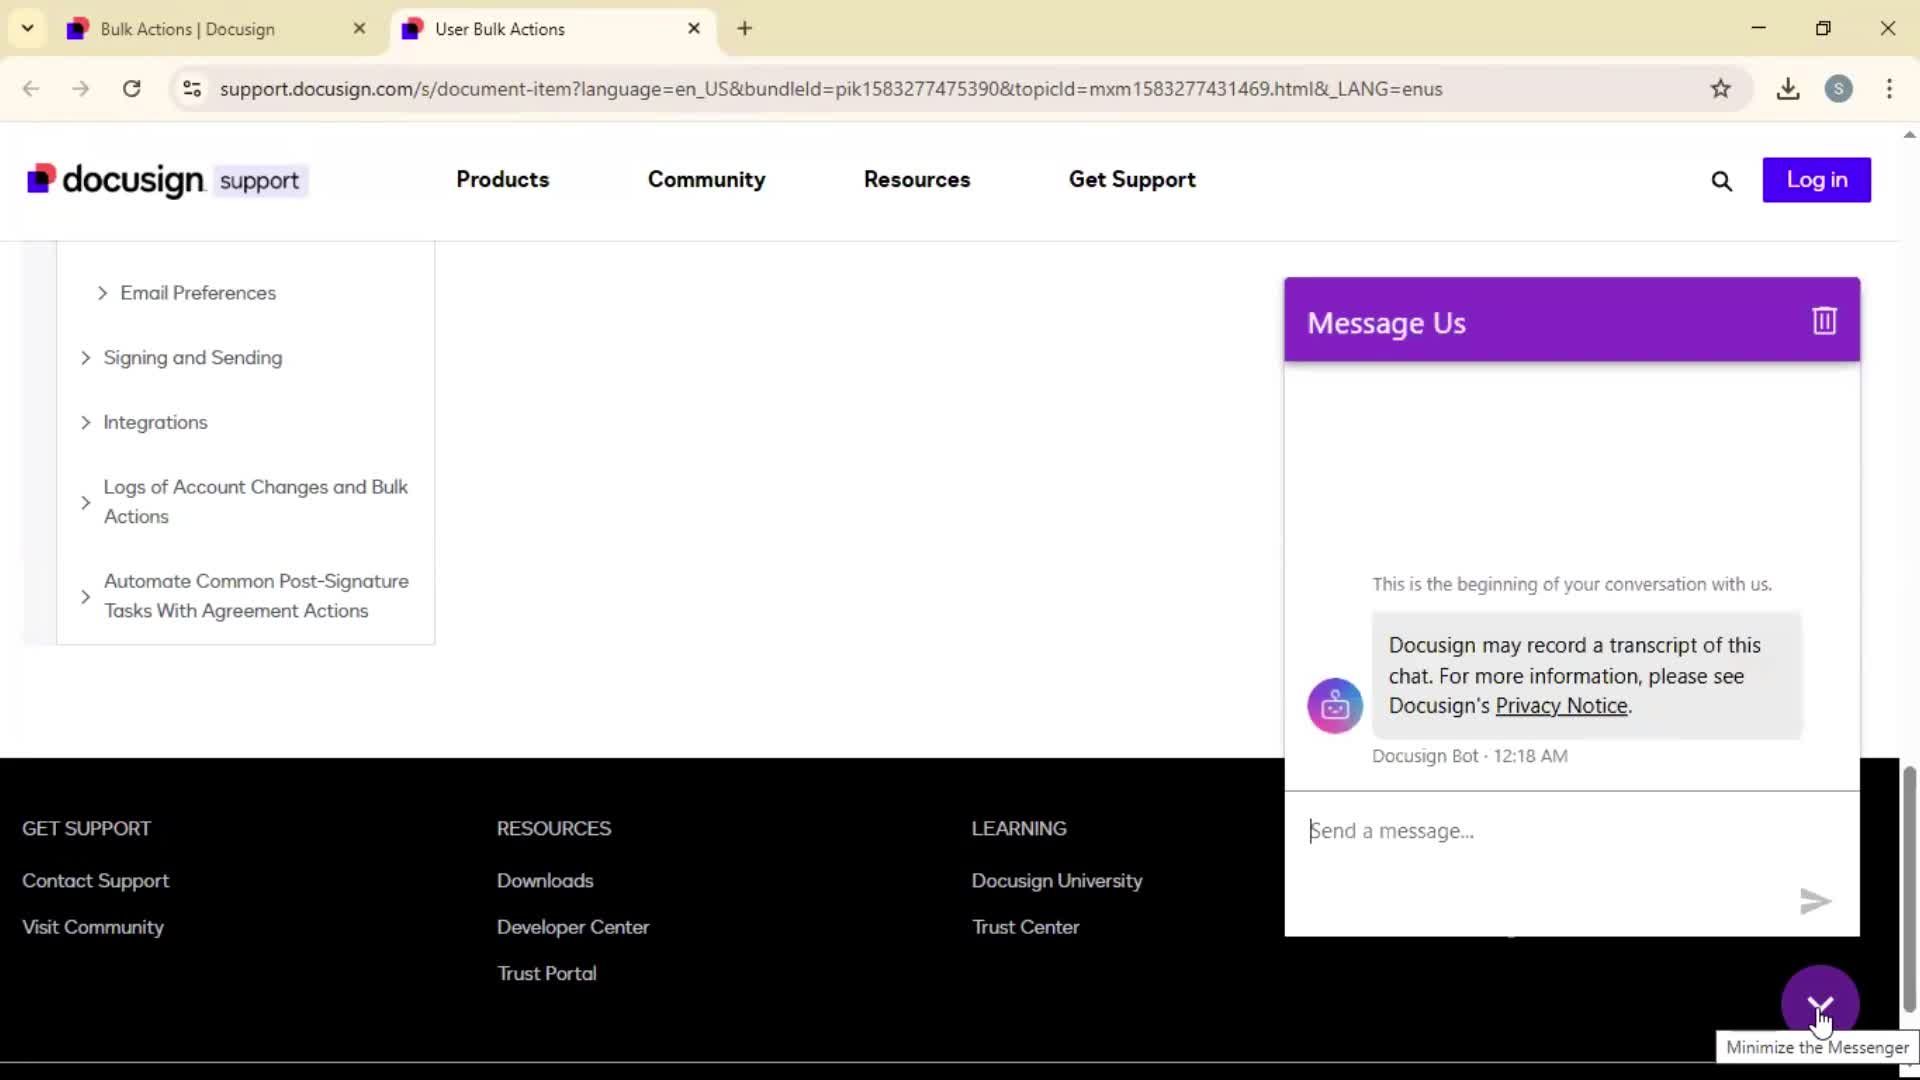Close the Bulk Actions | Docusign tab
Image resolution: width=1920 pixels, height=1080 pixels.
coord(360,29)
